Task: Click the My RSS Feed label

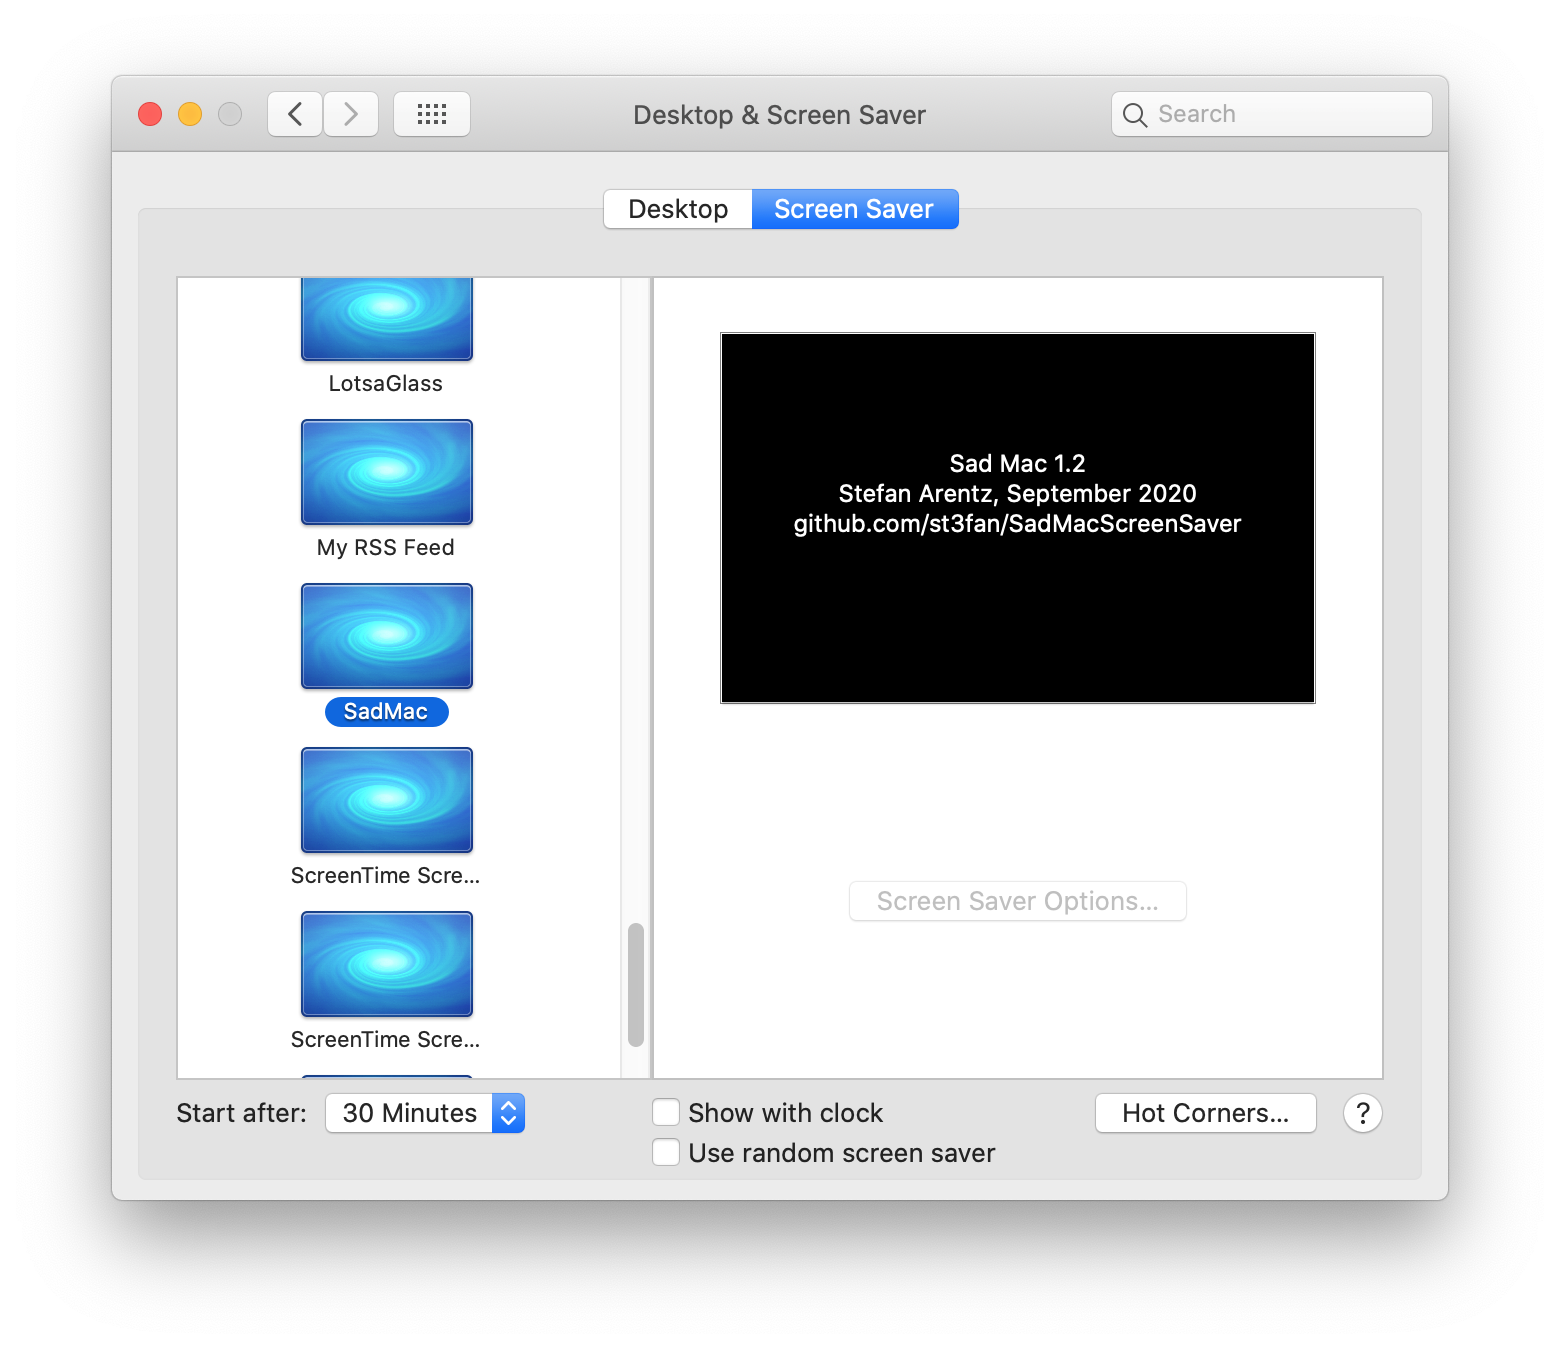Action: pyautogui.click(x=386, y=548)
